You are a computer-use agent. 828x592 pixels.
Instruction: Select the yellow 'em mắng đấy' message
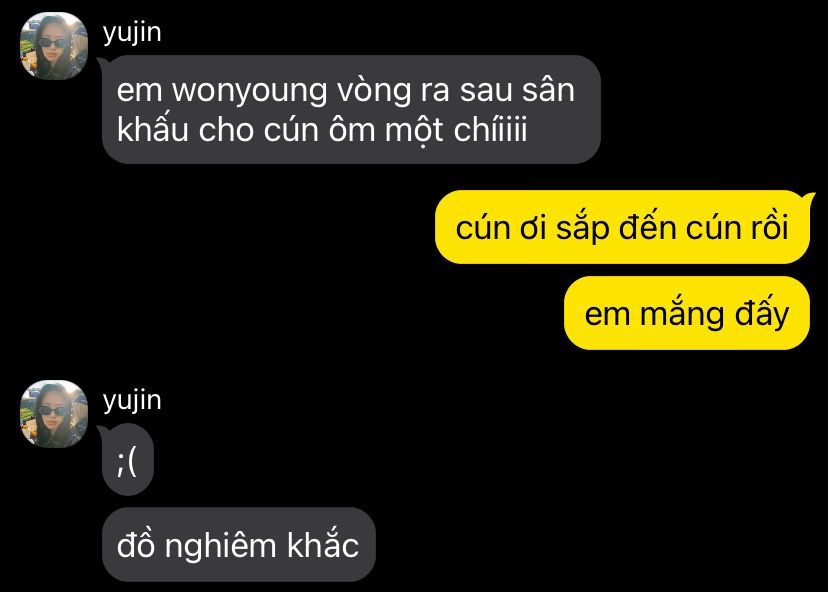click(686, 313)
